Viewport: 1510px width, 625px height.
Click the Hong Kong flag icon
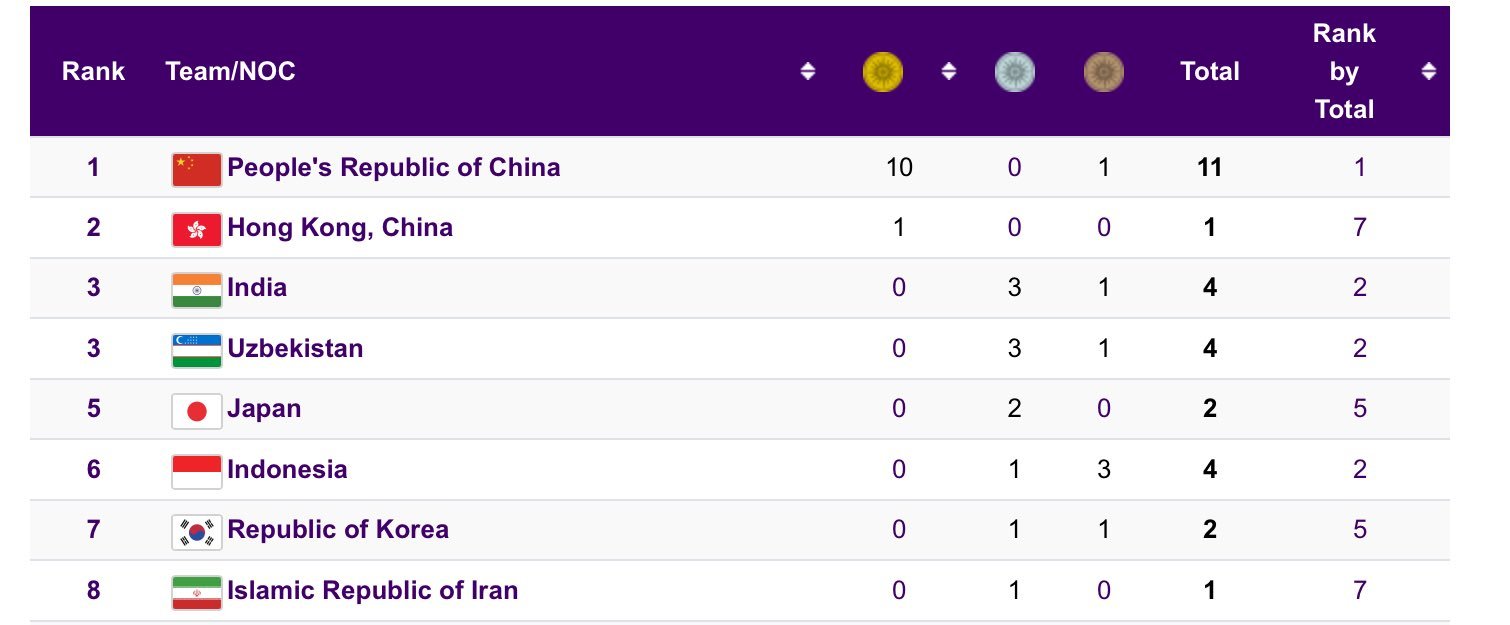(196, 229)
